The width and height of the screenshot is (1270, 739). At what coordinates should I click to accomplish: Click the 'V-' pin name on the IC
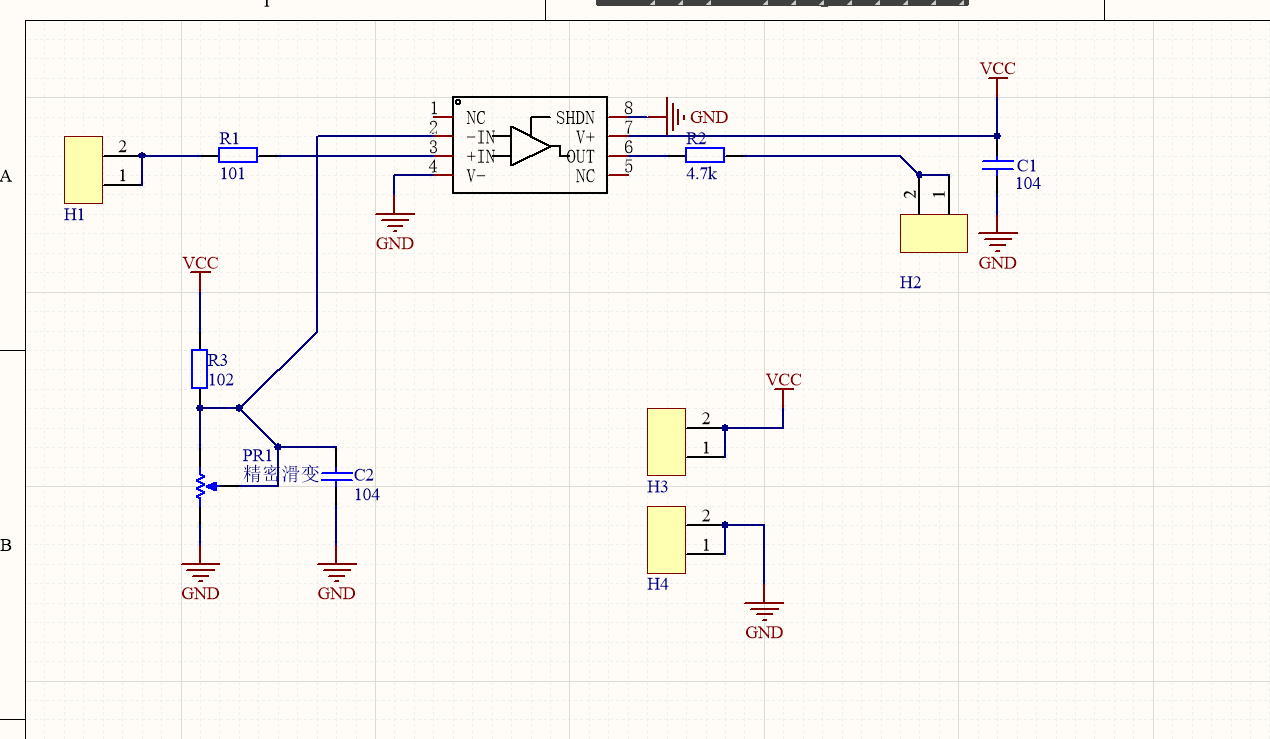[476, 176]
